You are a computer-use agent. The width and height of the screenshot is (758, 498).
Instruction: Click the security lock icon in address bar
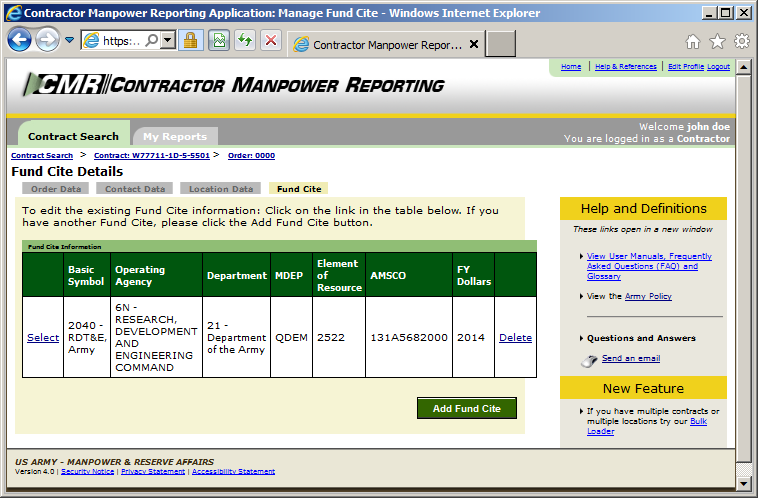(190, 41)
